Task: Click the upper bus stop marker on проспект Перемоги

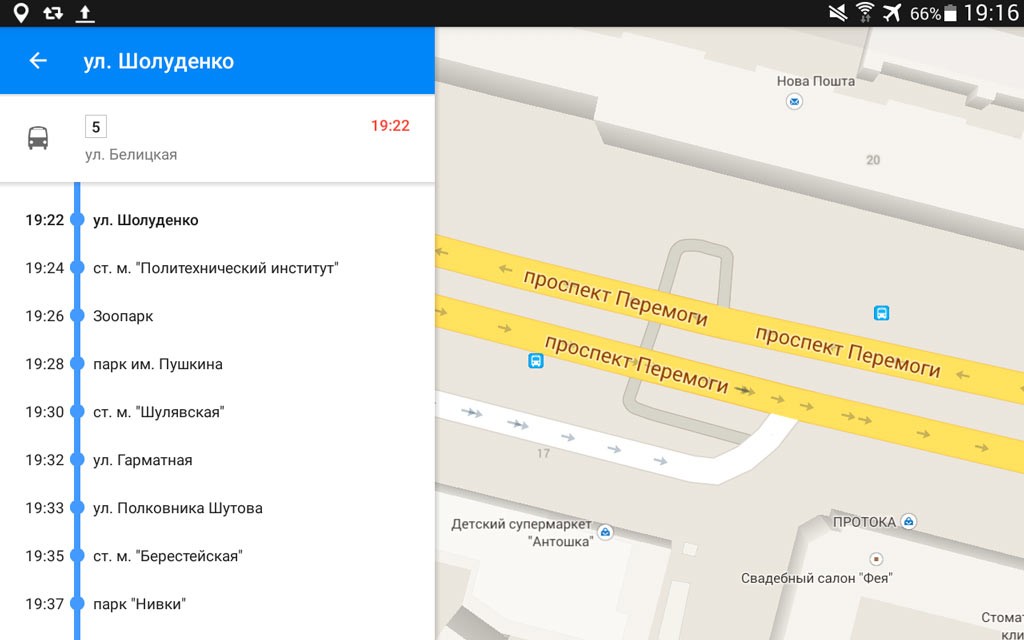Action: tap(881, 313)
